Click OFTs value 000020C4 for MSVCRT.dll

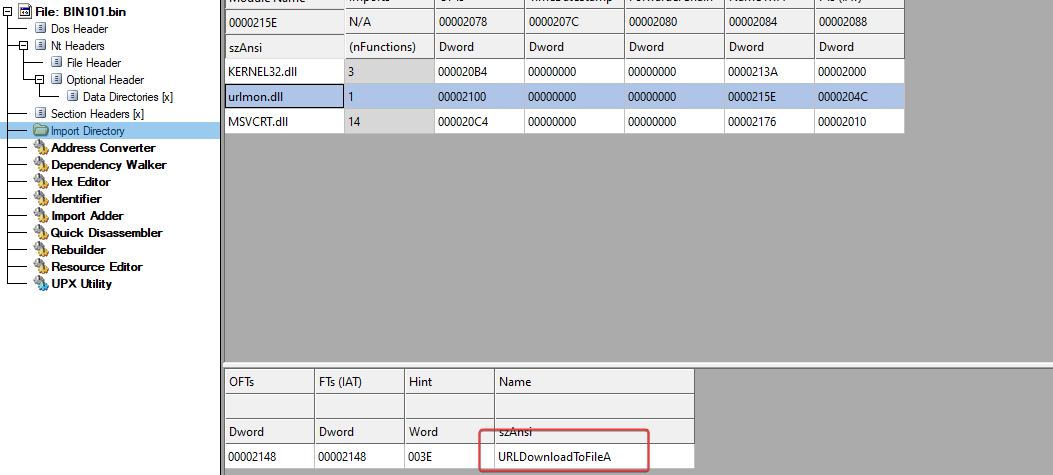coord(479,122)
